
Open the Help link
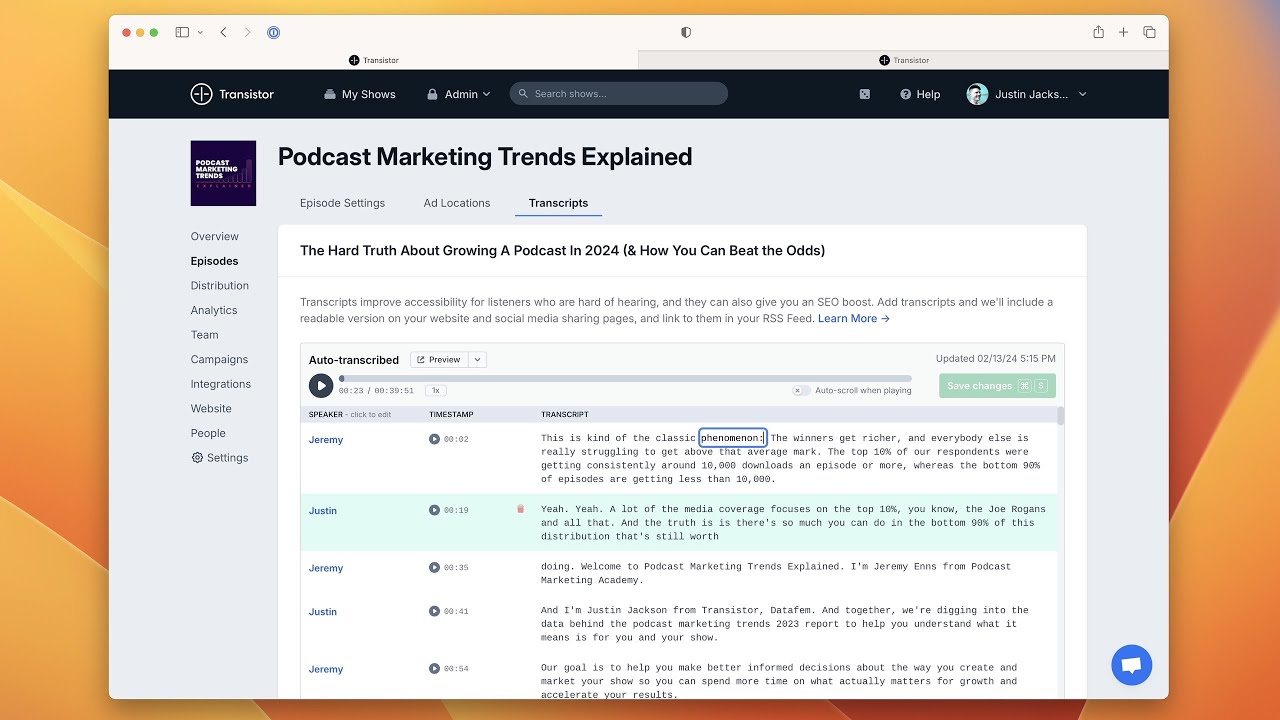(920, 94)
